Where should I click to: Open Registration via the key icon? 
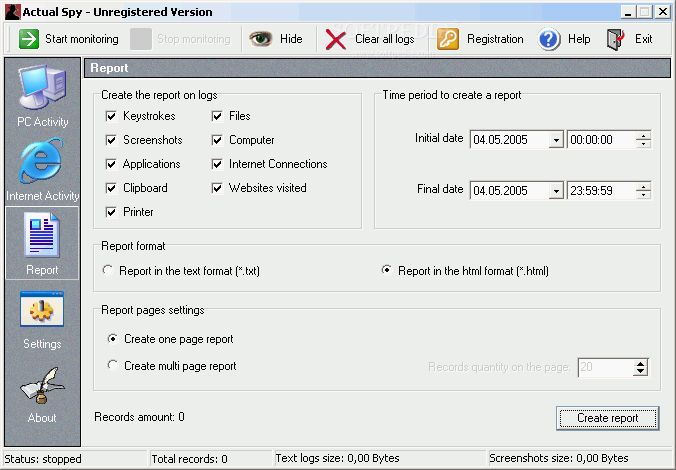[x=448, y=39]
